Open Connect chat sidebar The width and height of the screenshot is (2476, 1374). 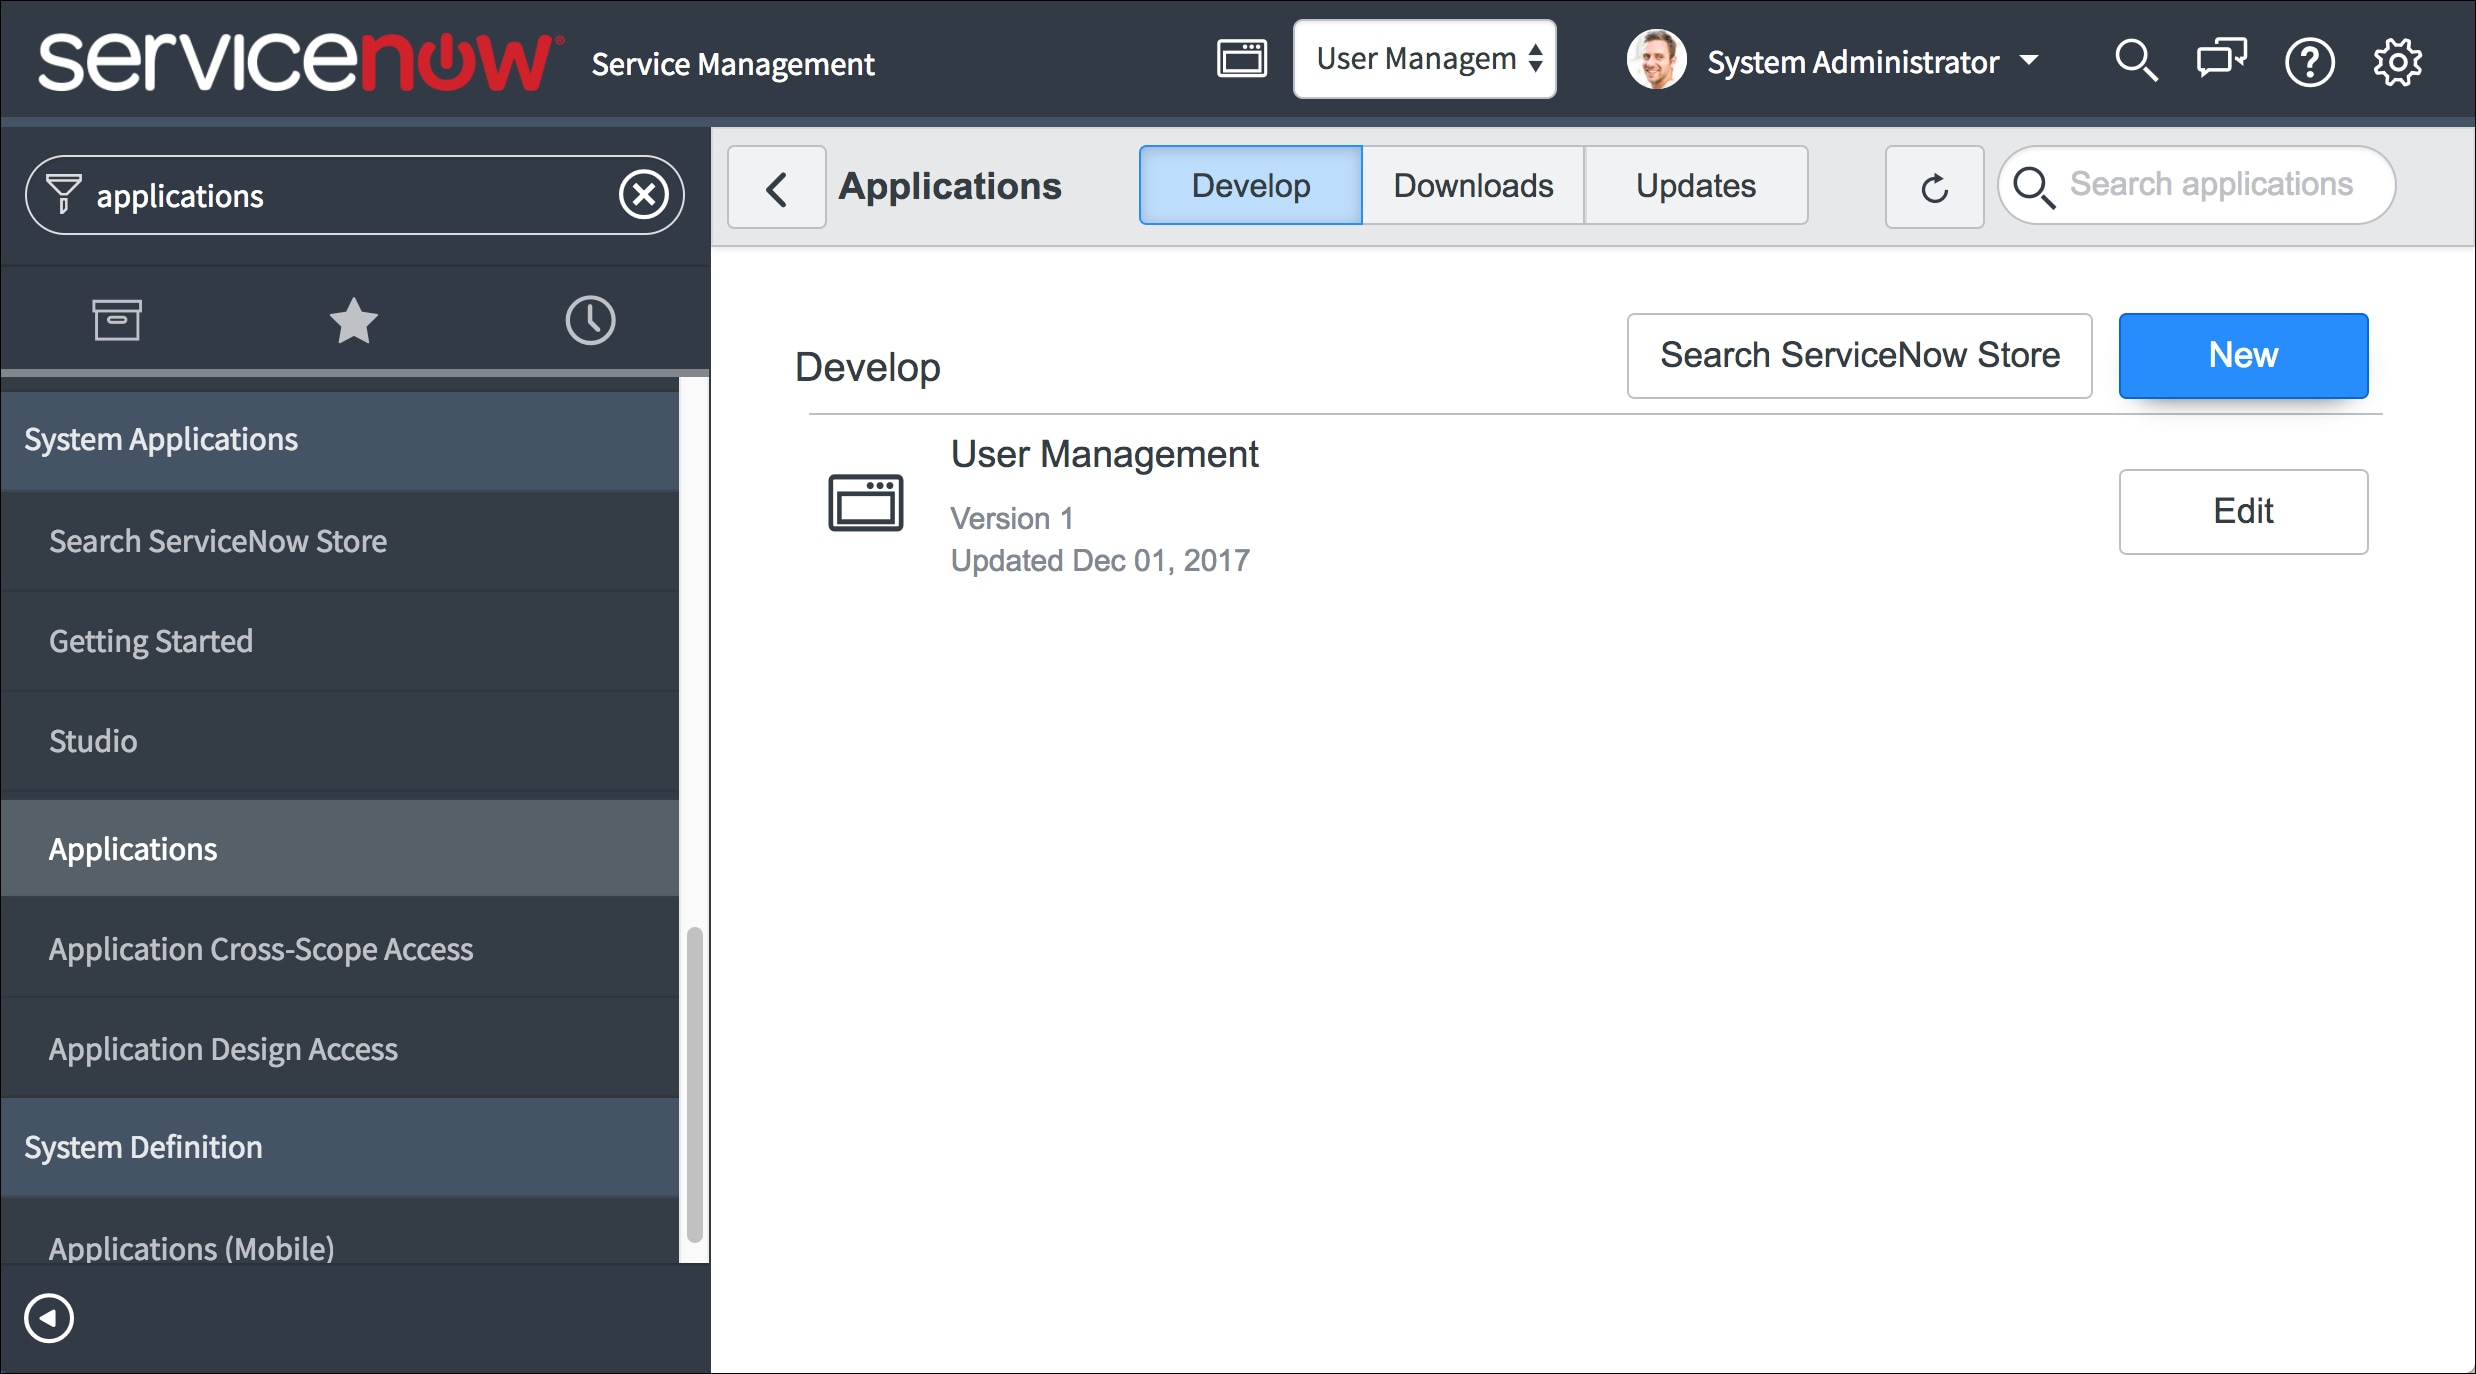point(2220,61)
